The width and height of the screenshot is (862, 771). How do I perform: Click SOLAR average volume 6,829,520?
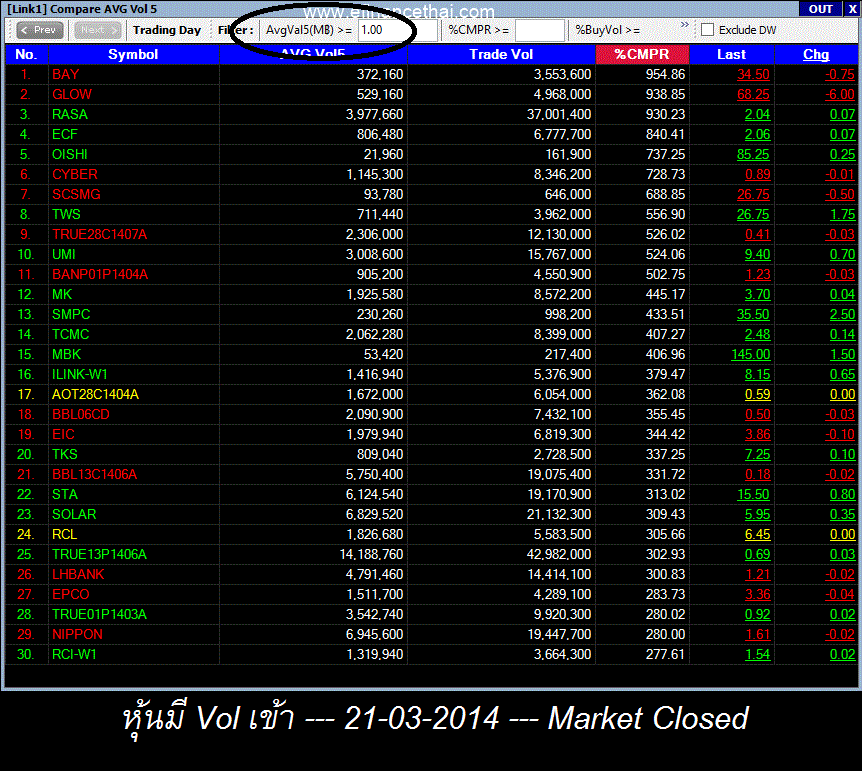click(374, 514)
